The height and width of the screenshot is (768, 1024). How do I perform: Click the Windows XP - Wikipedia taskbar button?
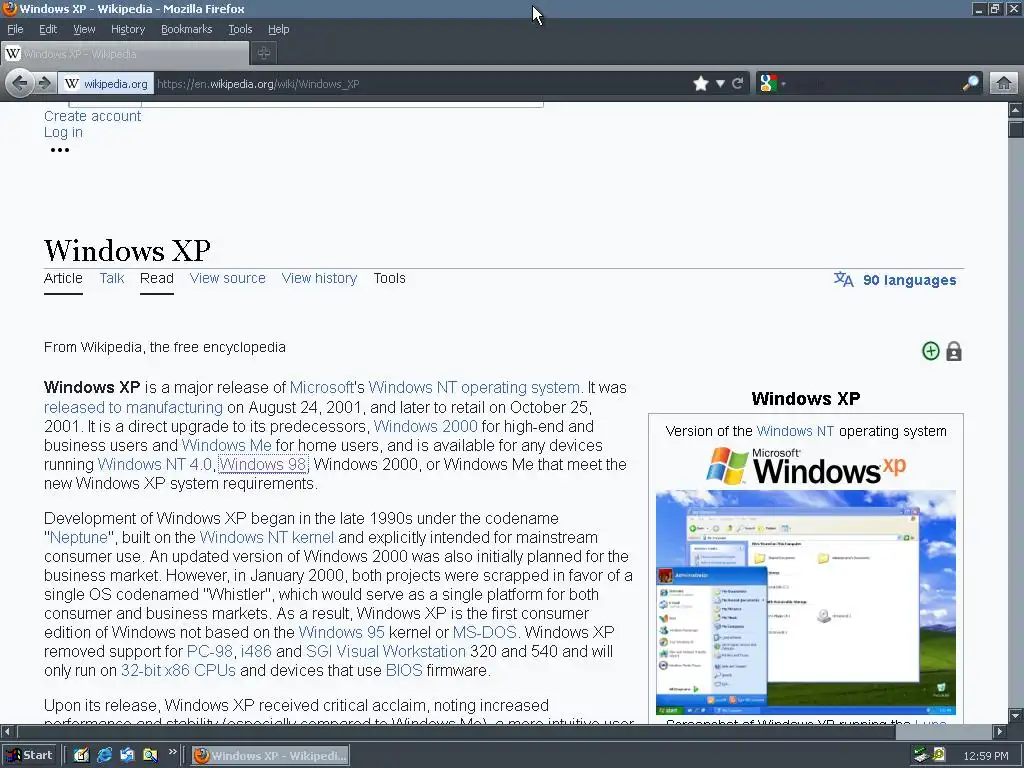(270, 755)
